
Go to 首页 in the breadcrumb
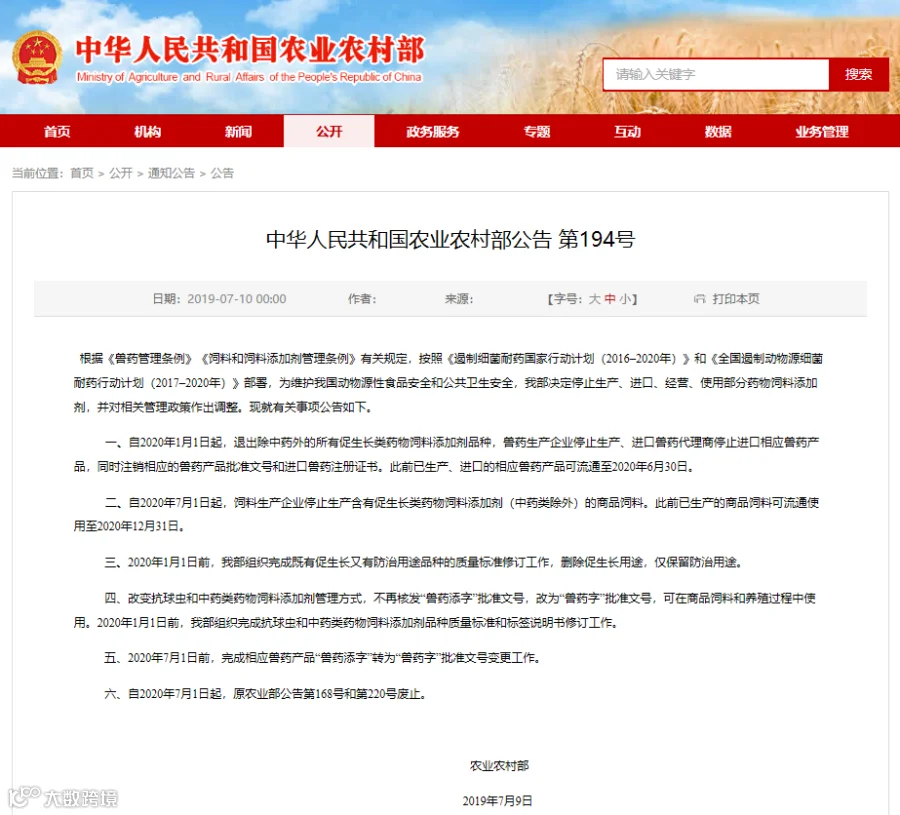tap(82, 173)
